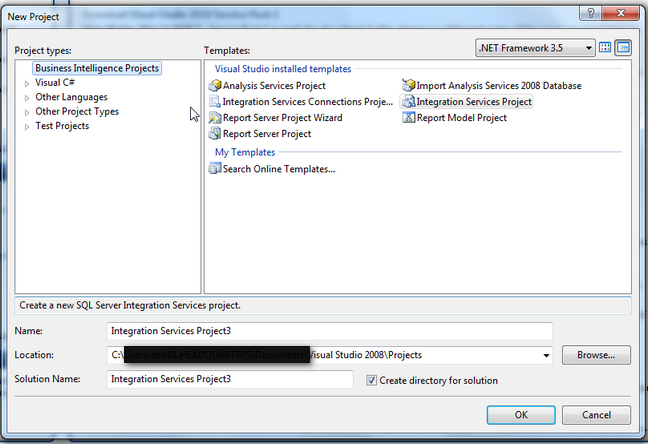The width and height of the screenshot is (648, 444).
Task: Switch templates view to large icons
Action: tap(605, 48)
